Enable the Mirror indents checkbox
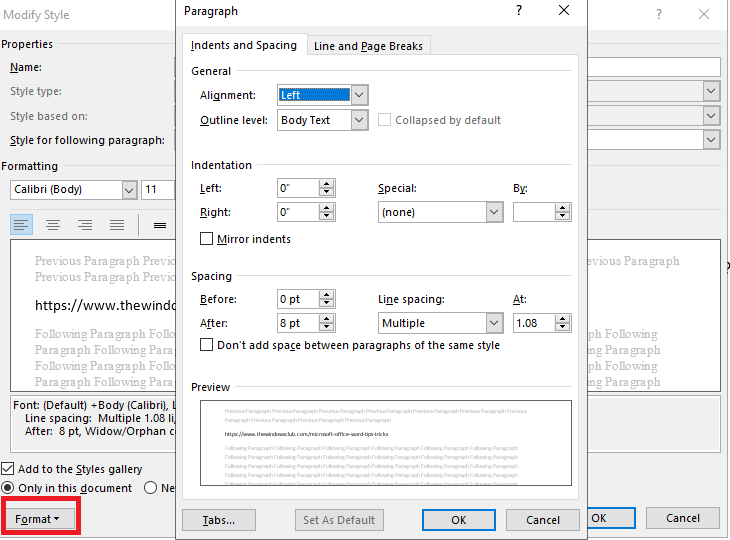This screenshot has width=730, height=540. (207, 239)
